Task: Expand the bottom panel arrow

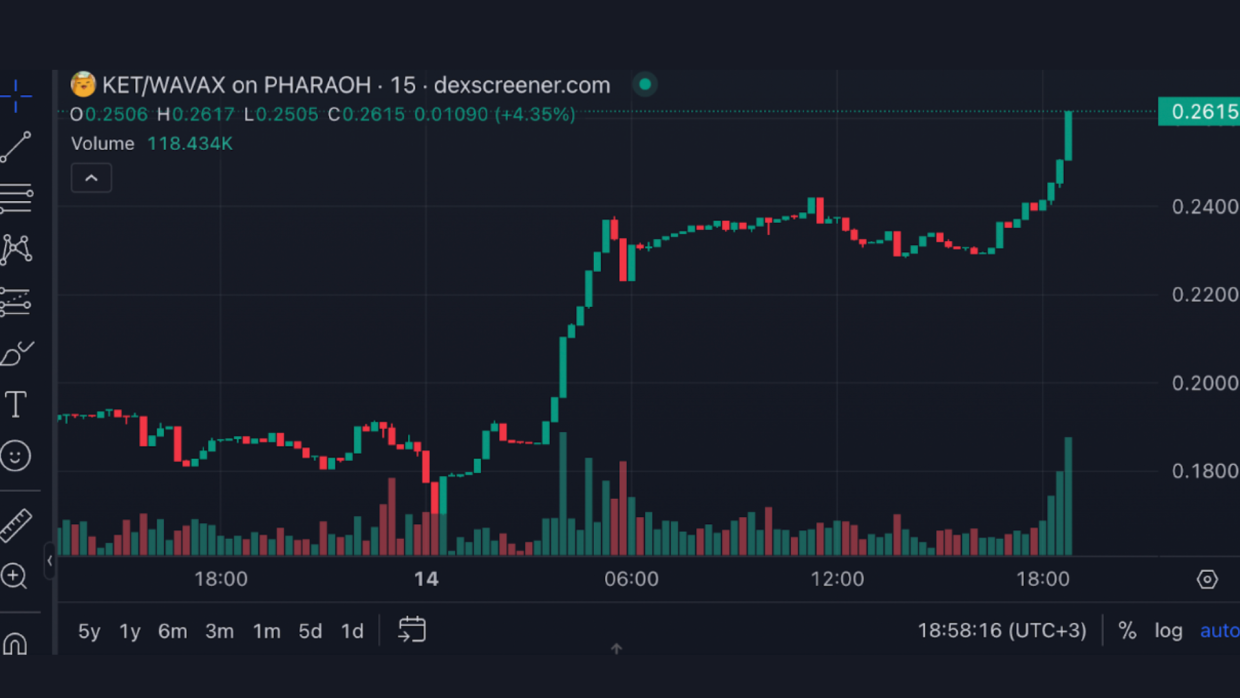Action: [616, 649]
